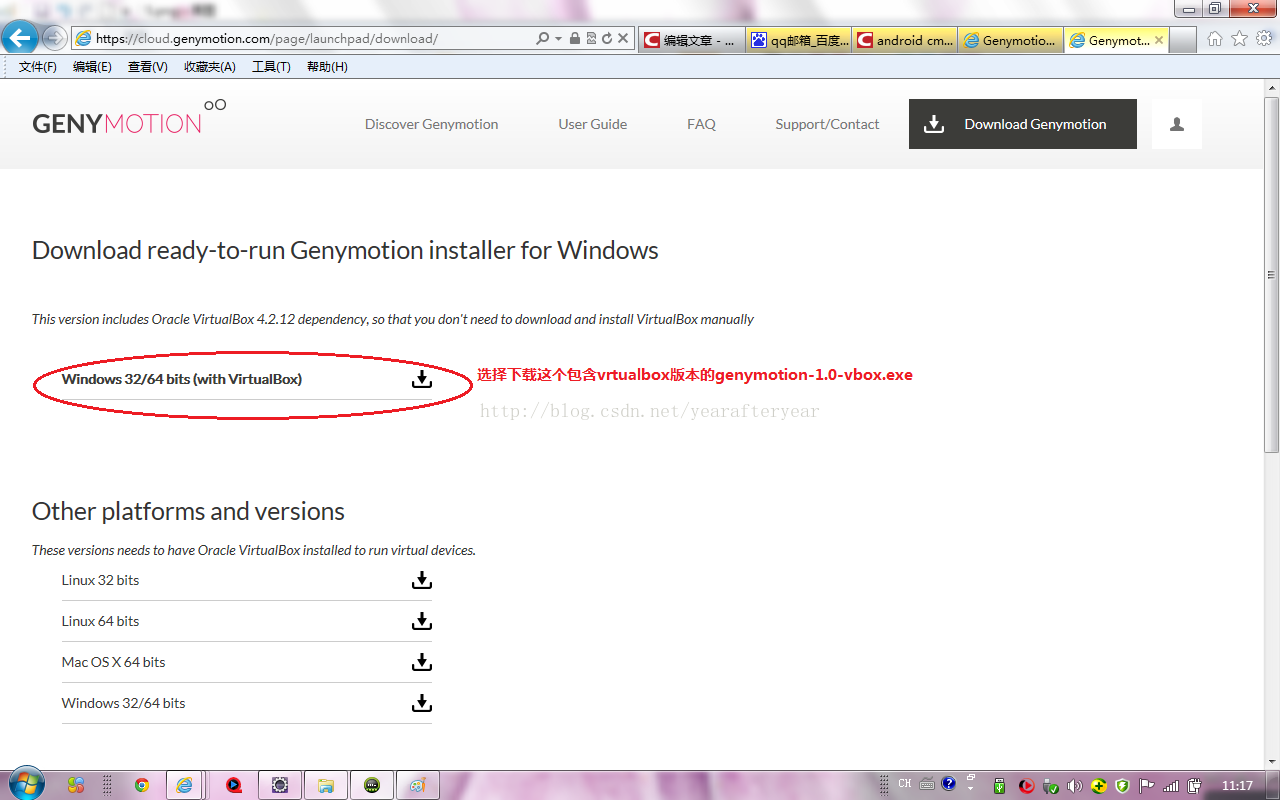The height and width of the screenshot is (800, 1280).
Task: Click help question mark in language bar
Action: (948, 784)
